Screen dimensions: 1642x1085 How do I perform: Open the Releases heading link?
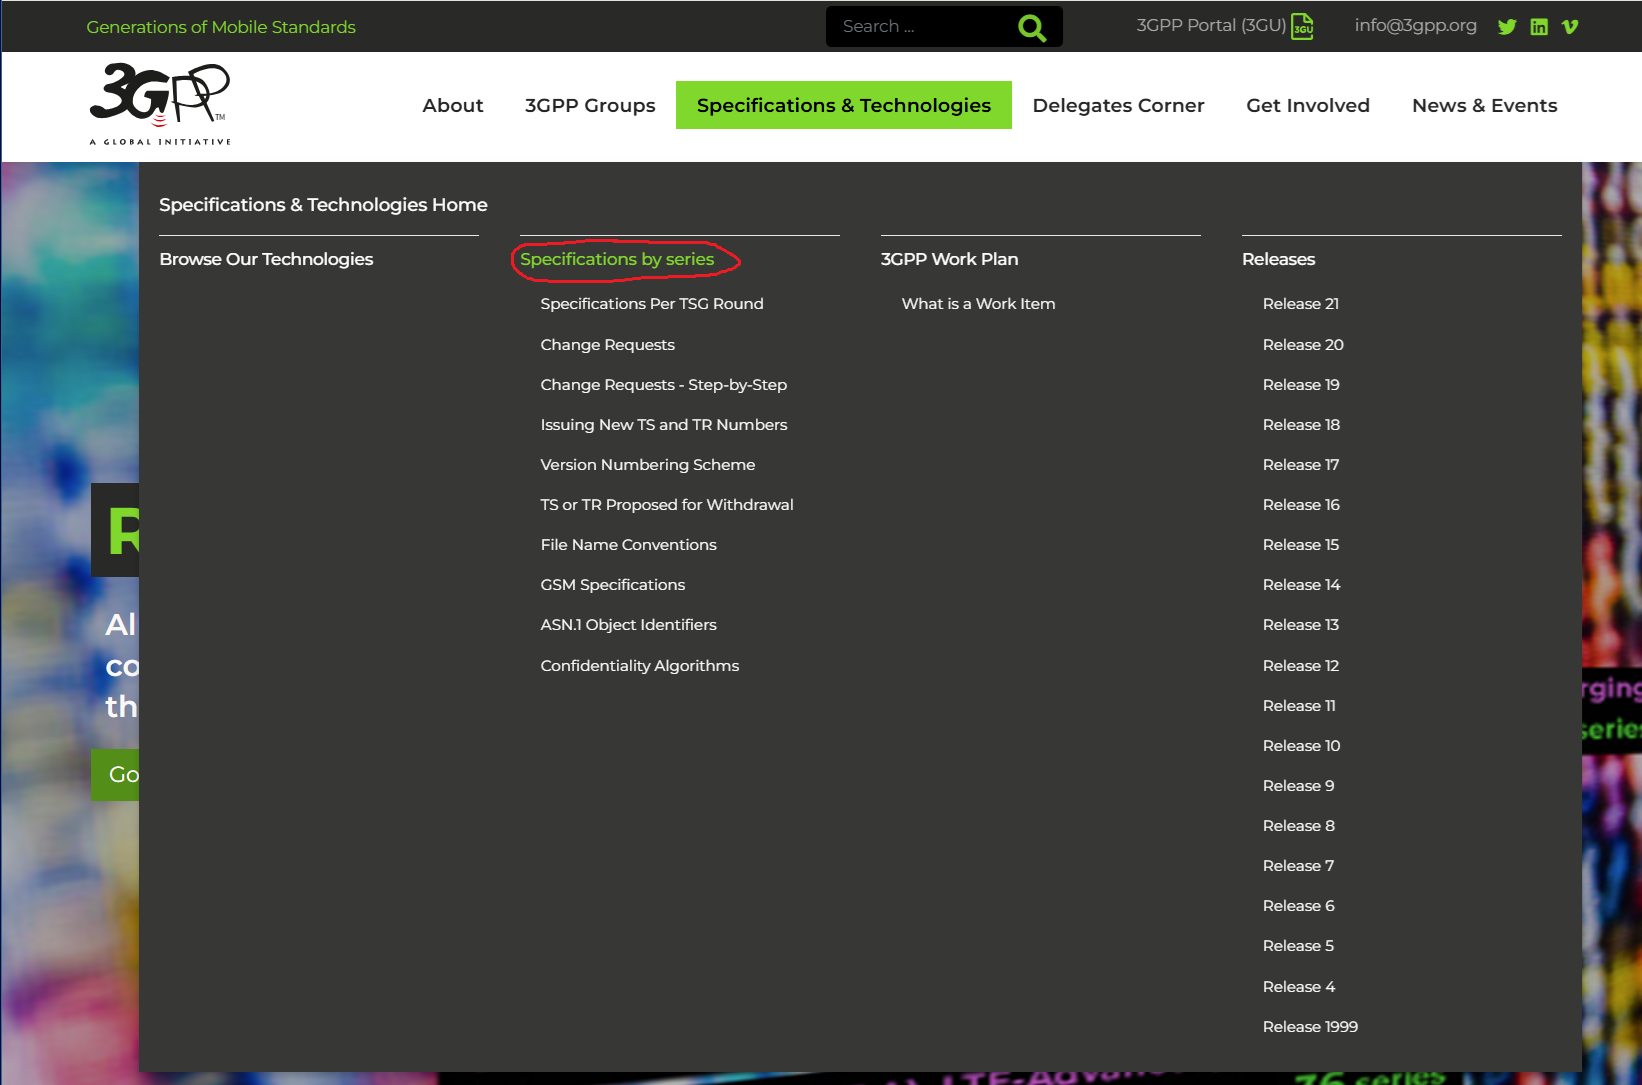(x=1278, y=259)
